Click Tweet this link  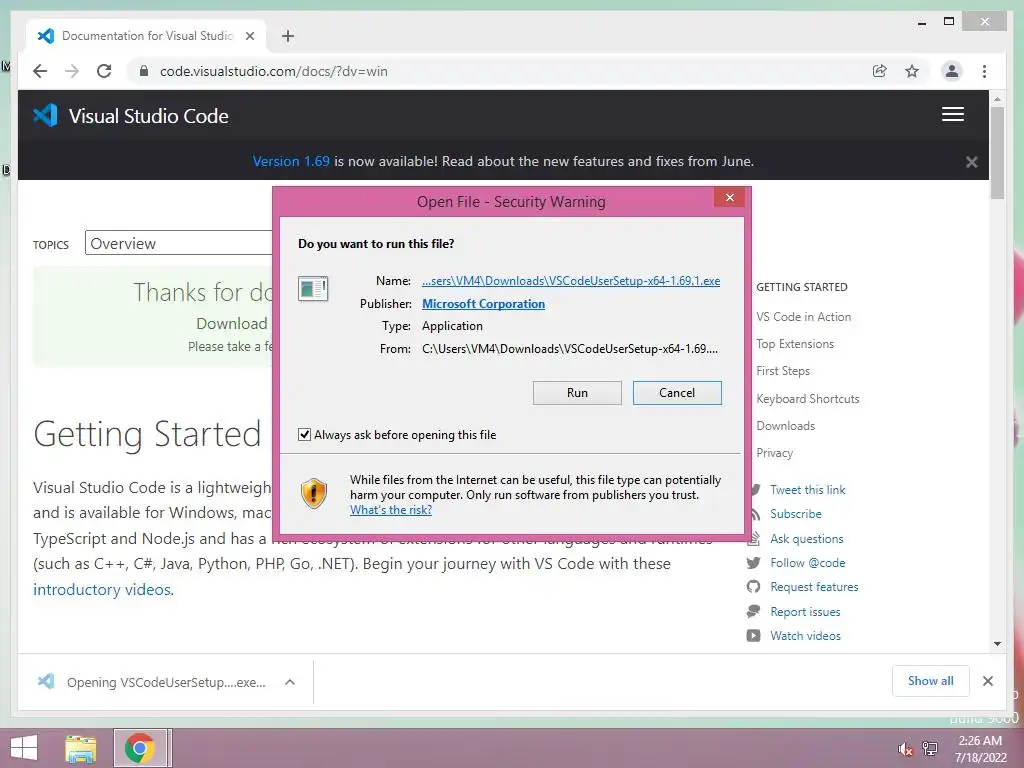tap(807, 490)
